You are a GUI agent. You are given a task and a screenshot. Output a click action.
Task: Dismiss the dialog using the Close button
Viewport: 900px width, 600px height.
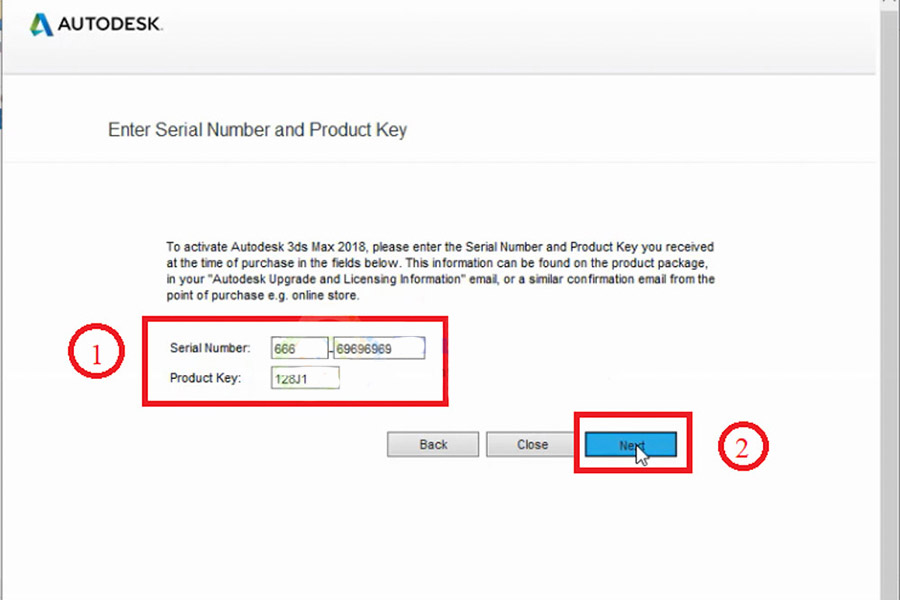532,445
